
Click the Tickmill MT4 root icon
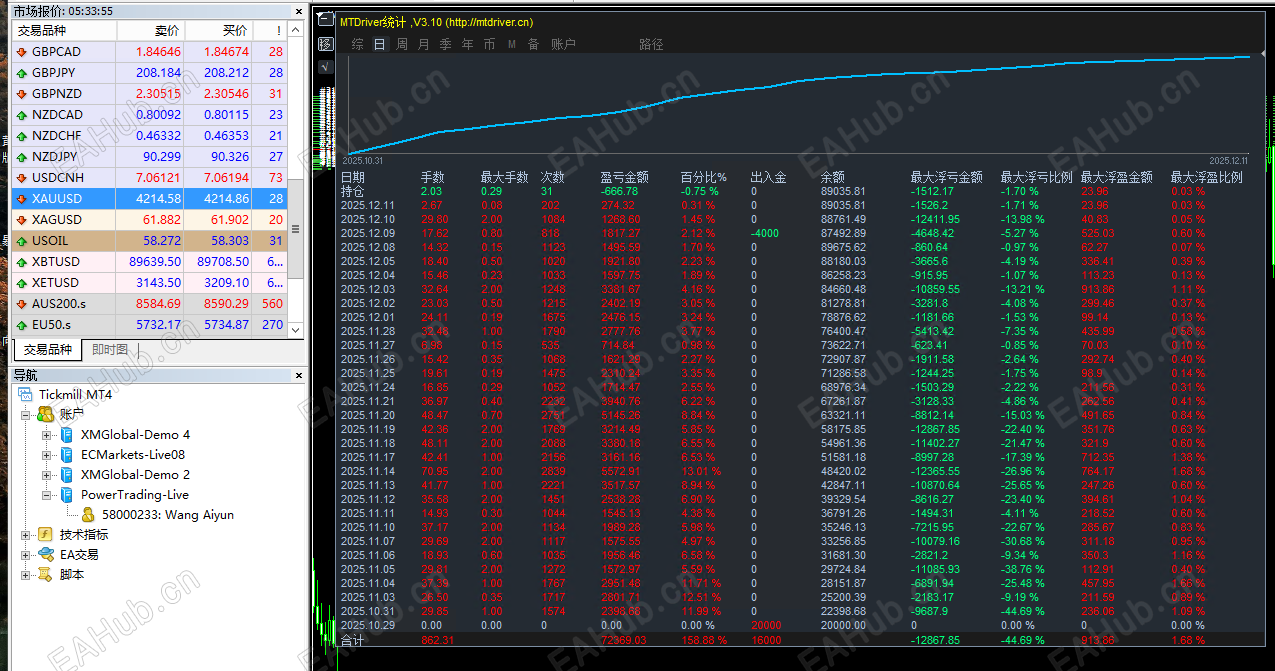pos(23,395)
